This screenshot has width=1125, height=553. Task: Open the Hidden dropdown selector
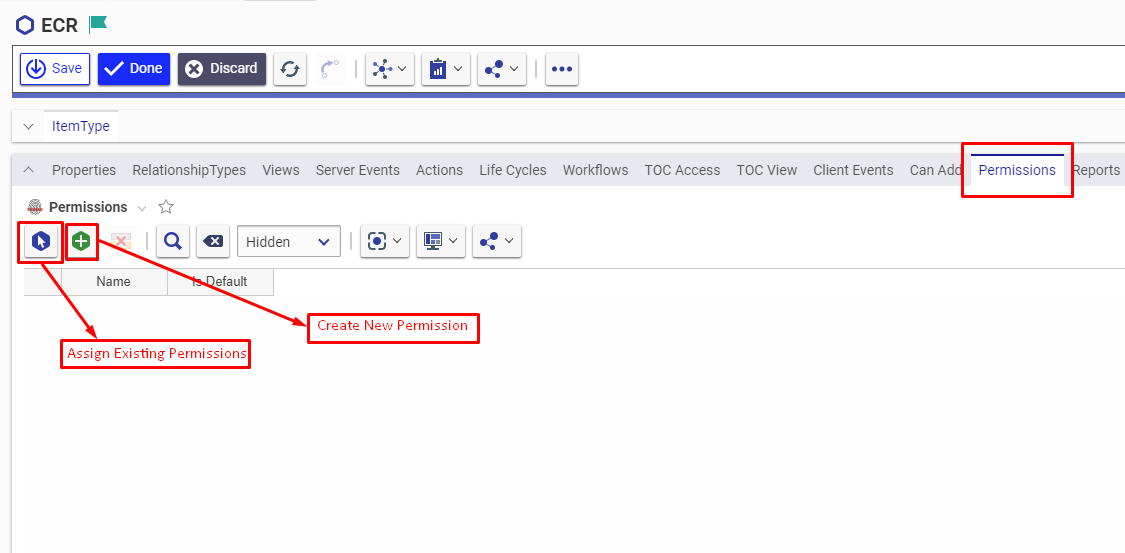(288, 241)
